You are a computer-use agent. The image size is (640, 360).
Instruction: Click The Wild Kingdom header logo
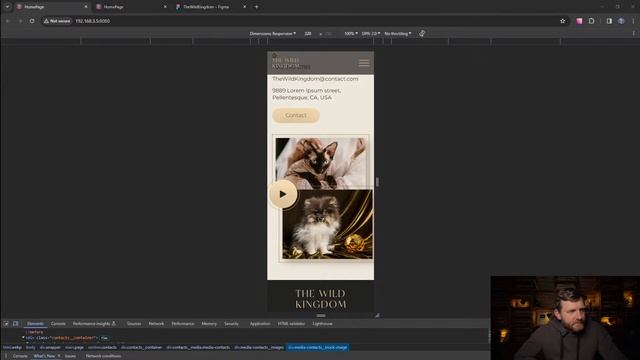coord(287,62)
